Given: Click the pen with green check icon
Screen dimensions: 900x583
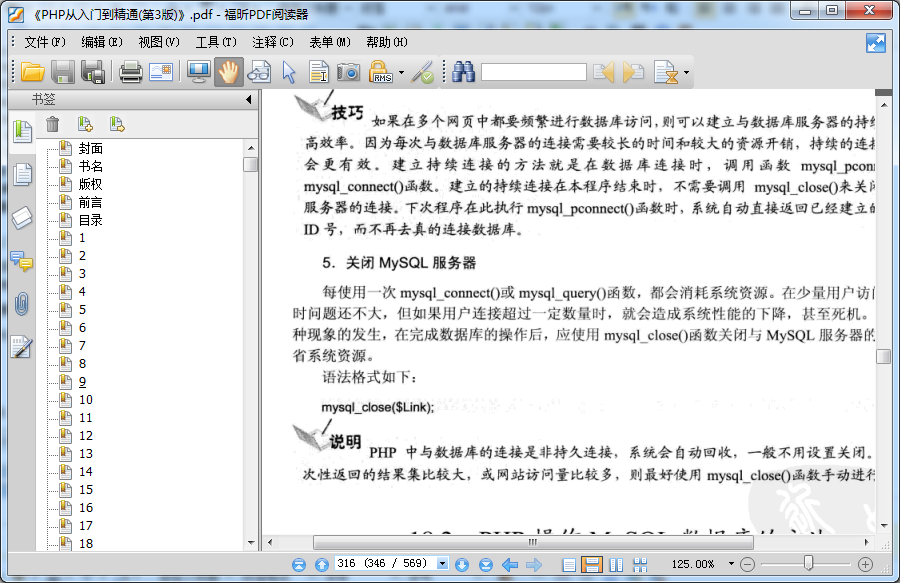Looking at the screenshot, I should (423, 72).
